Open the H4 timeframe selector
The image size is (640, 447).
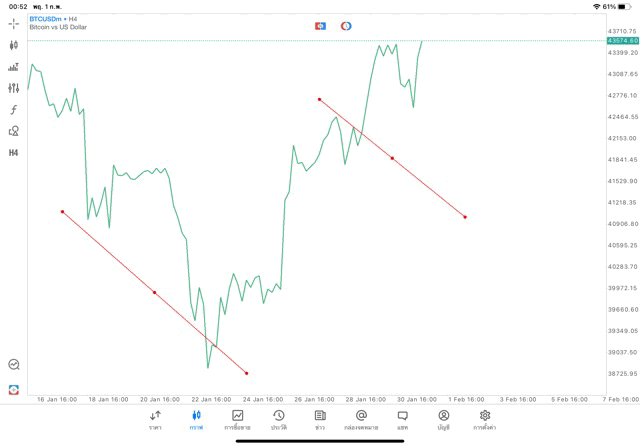point(14,153)
